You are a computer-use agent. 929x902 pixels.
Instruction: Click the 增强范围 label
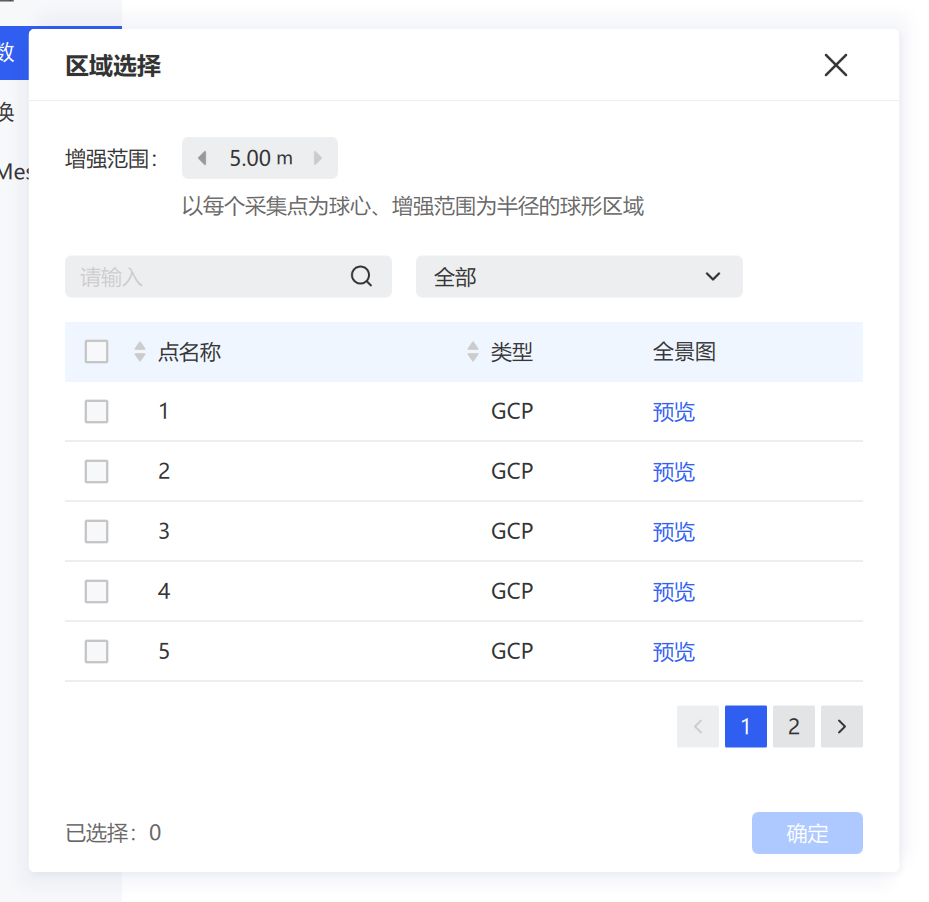(111, 159)
